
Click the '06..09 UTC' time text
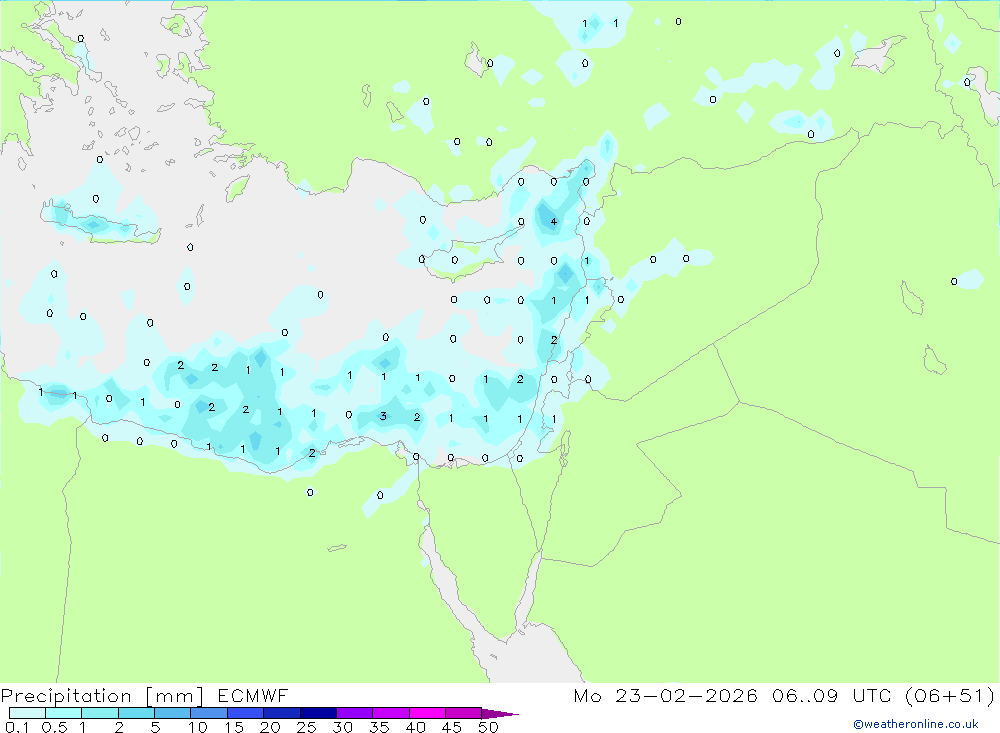832,696
